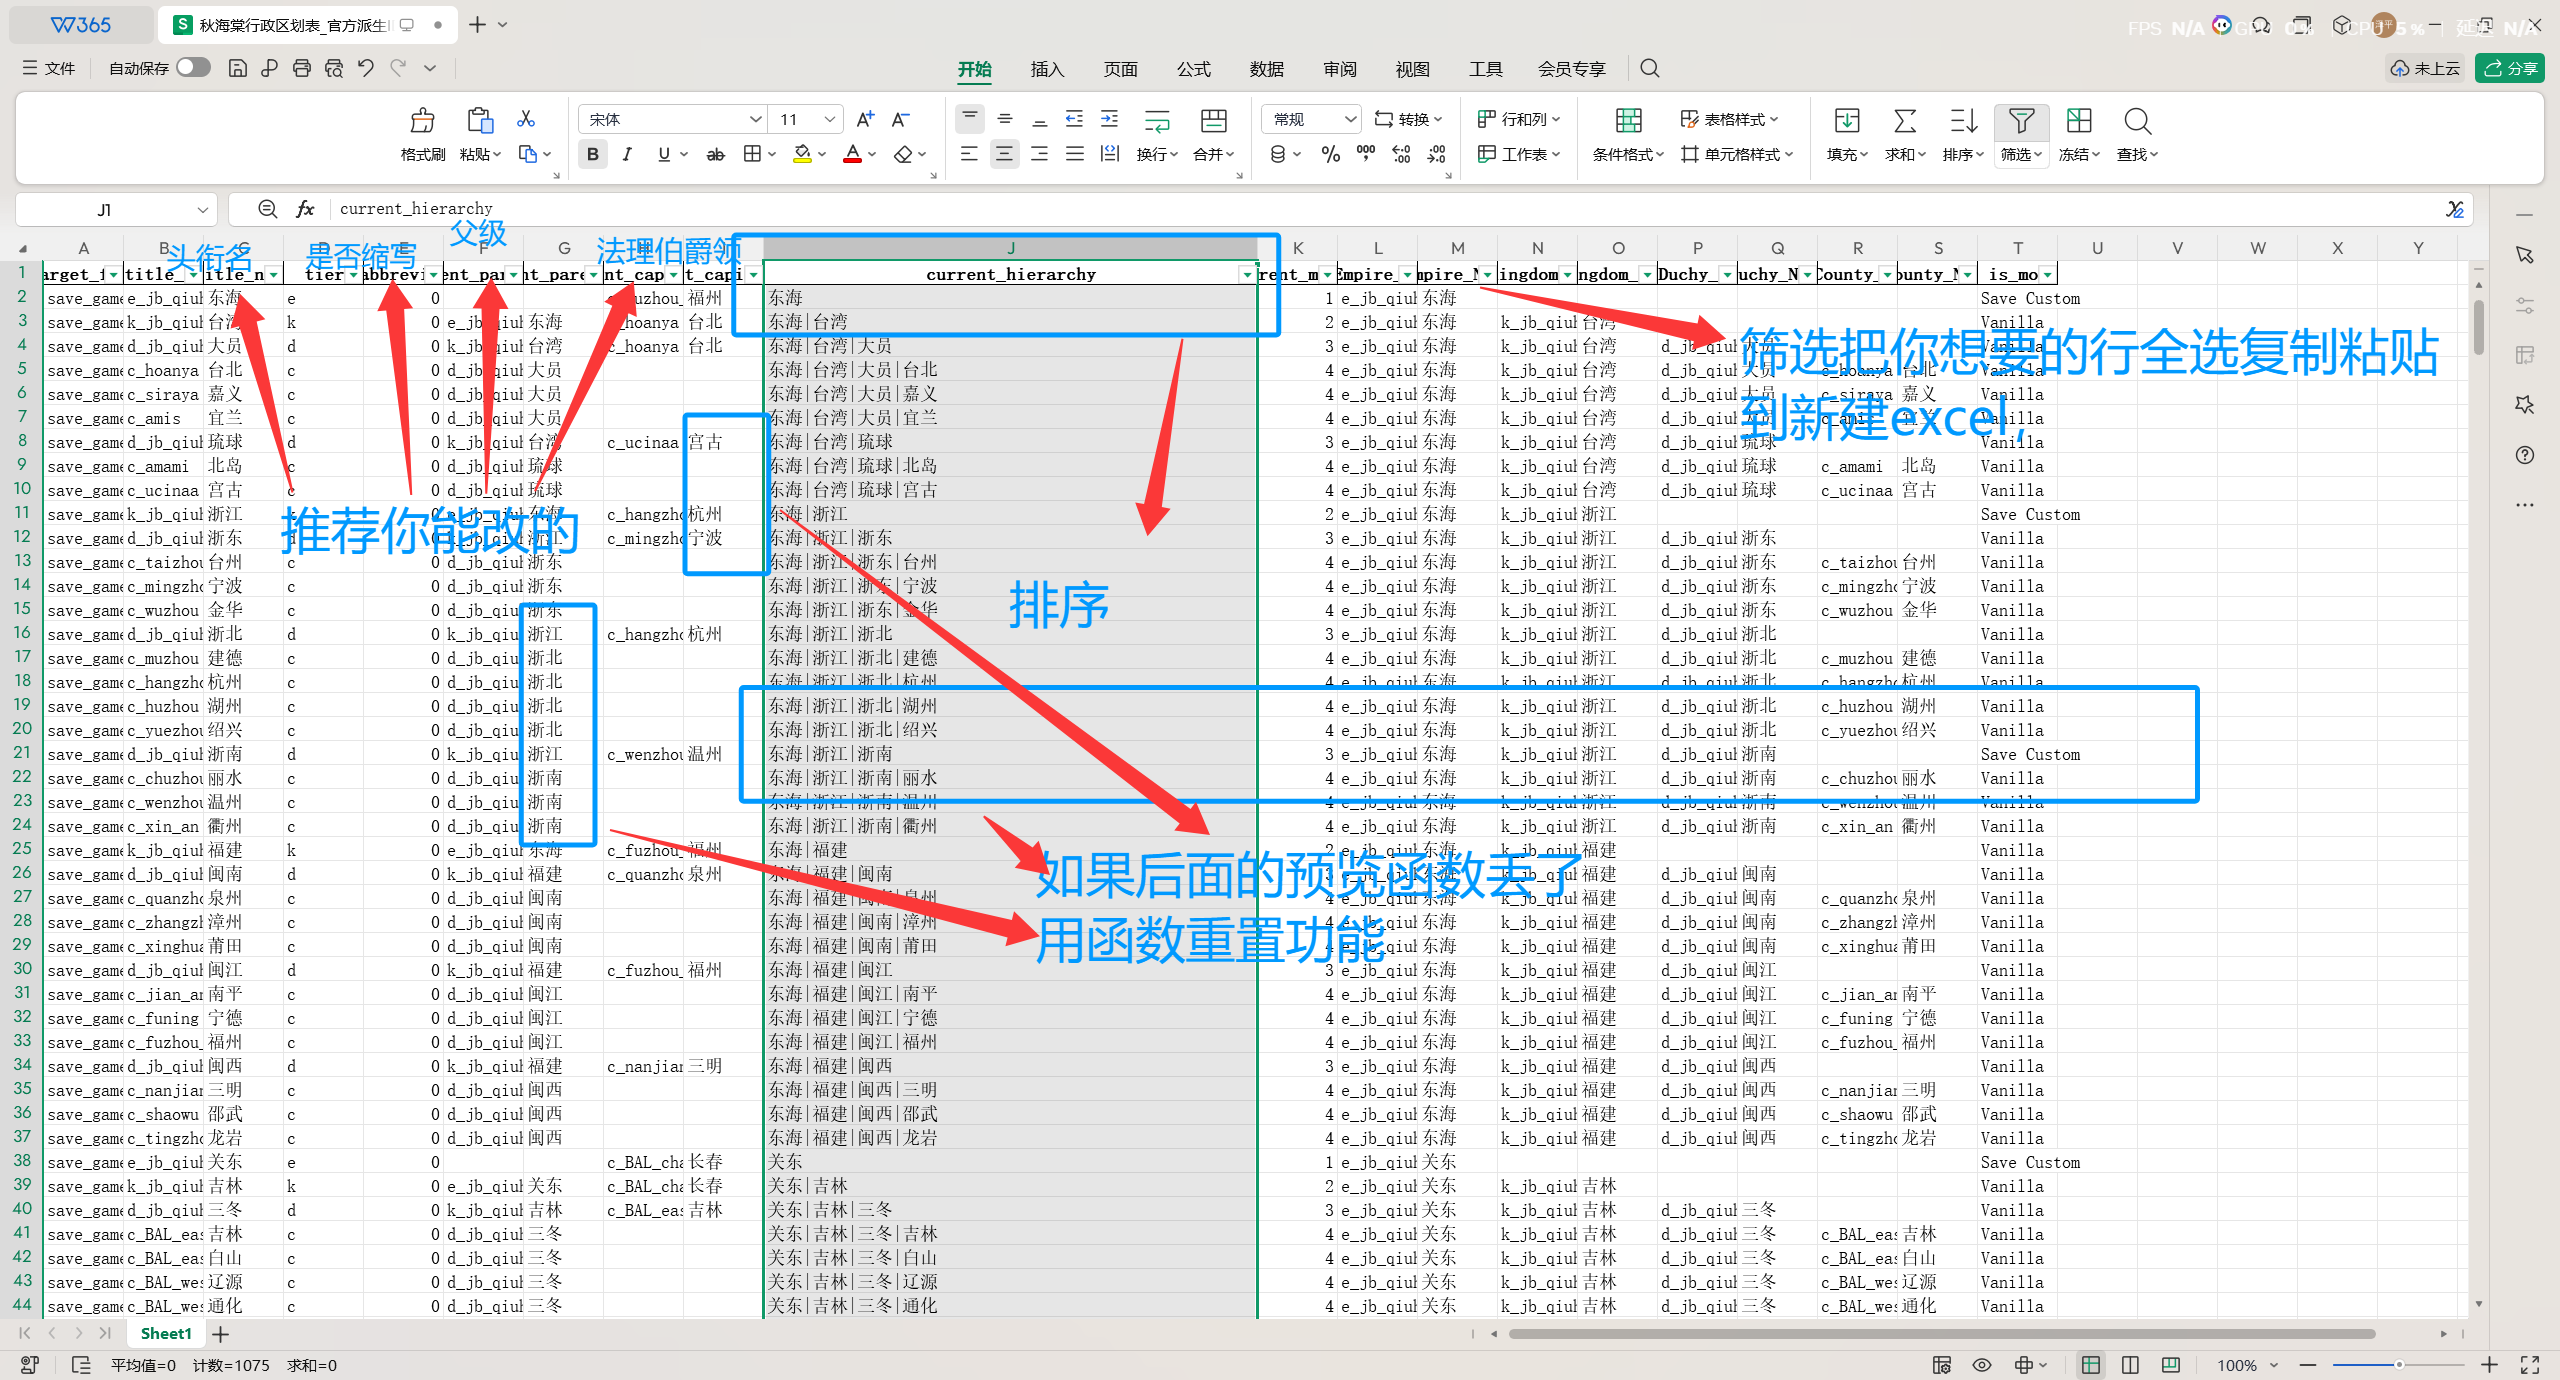Open the fill color swatch
The height and width of the screenshot is (1380, 2560).
[802, 154]
